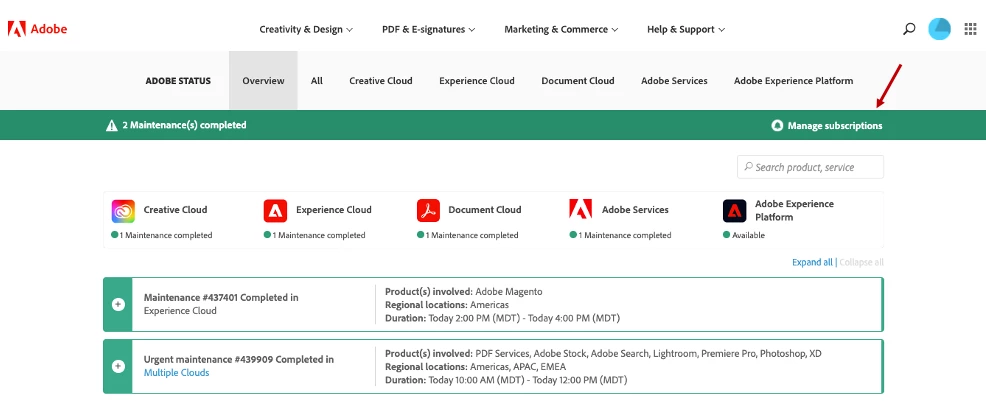Image resolution: width=986 pixels, height=405 pixels.
Task: Click green status dot under Creative Cloud
Action: (x=114, y=235)
